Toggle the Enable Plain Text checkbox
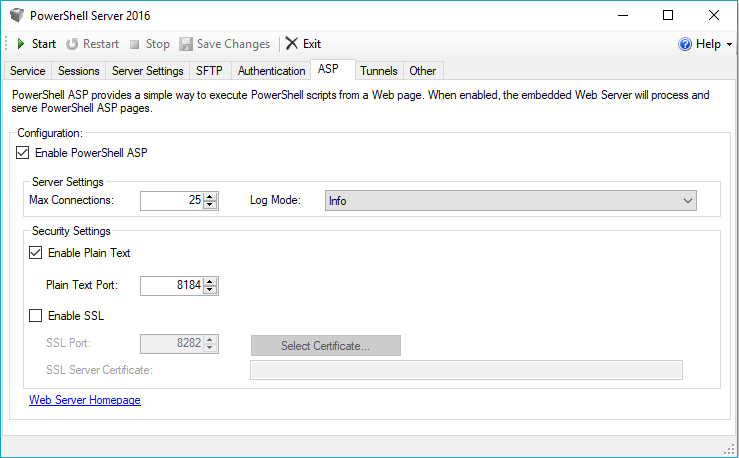 [35, 253]
